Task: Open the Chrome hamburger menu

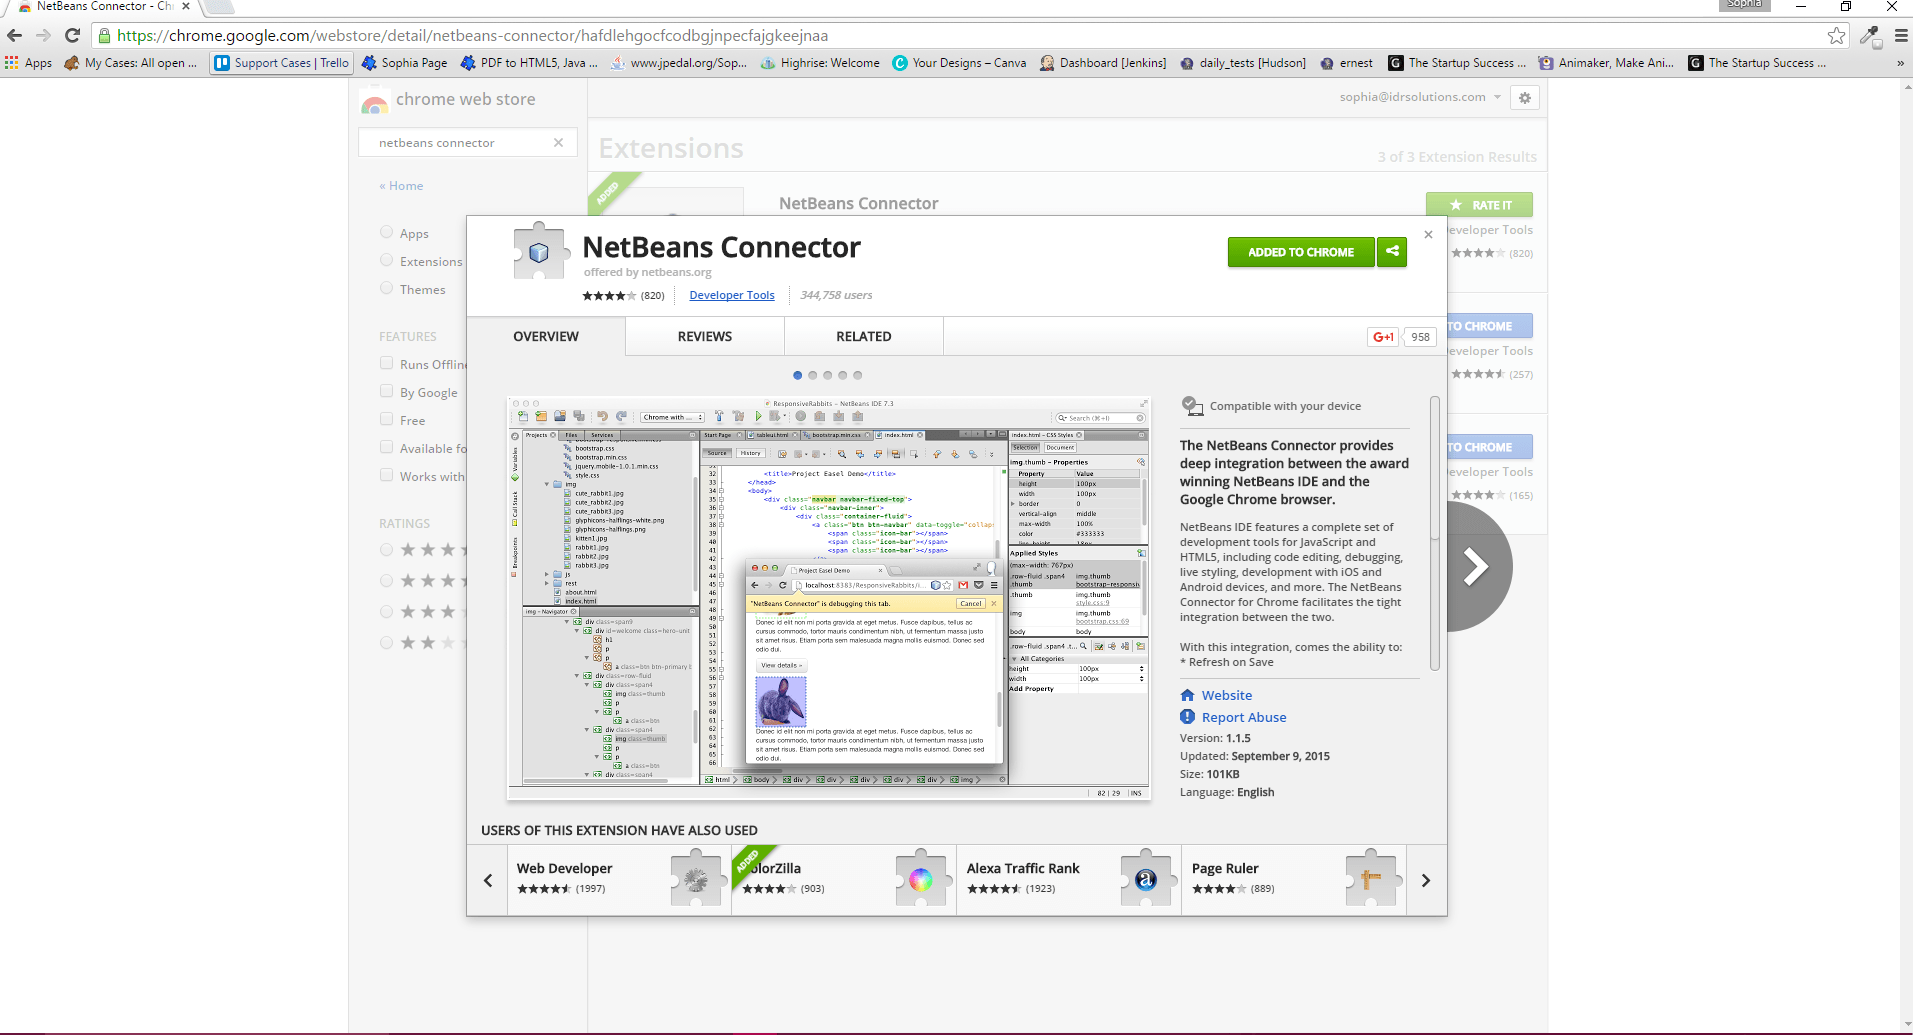Action: click(1901, 36)
